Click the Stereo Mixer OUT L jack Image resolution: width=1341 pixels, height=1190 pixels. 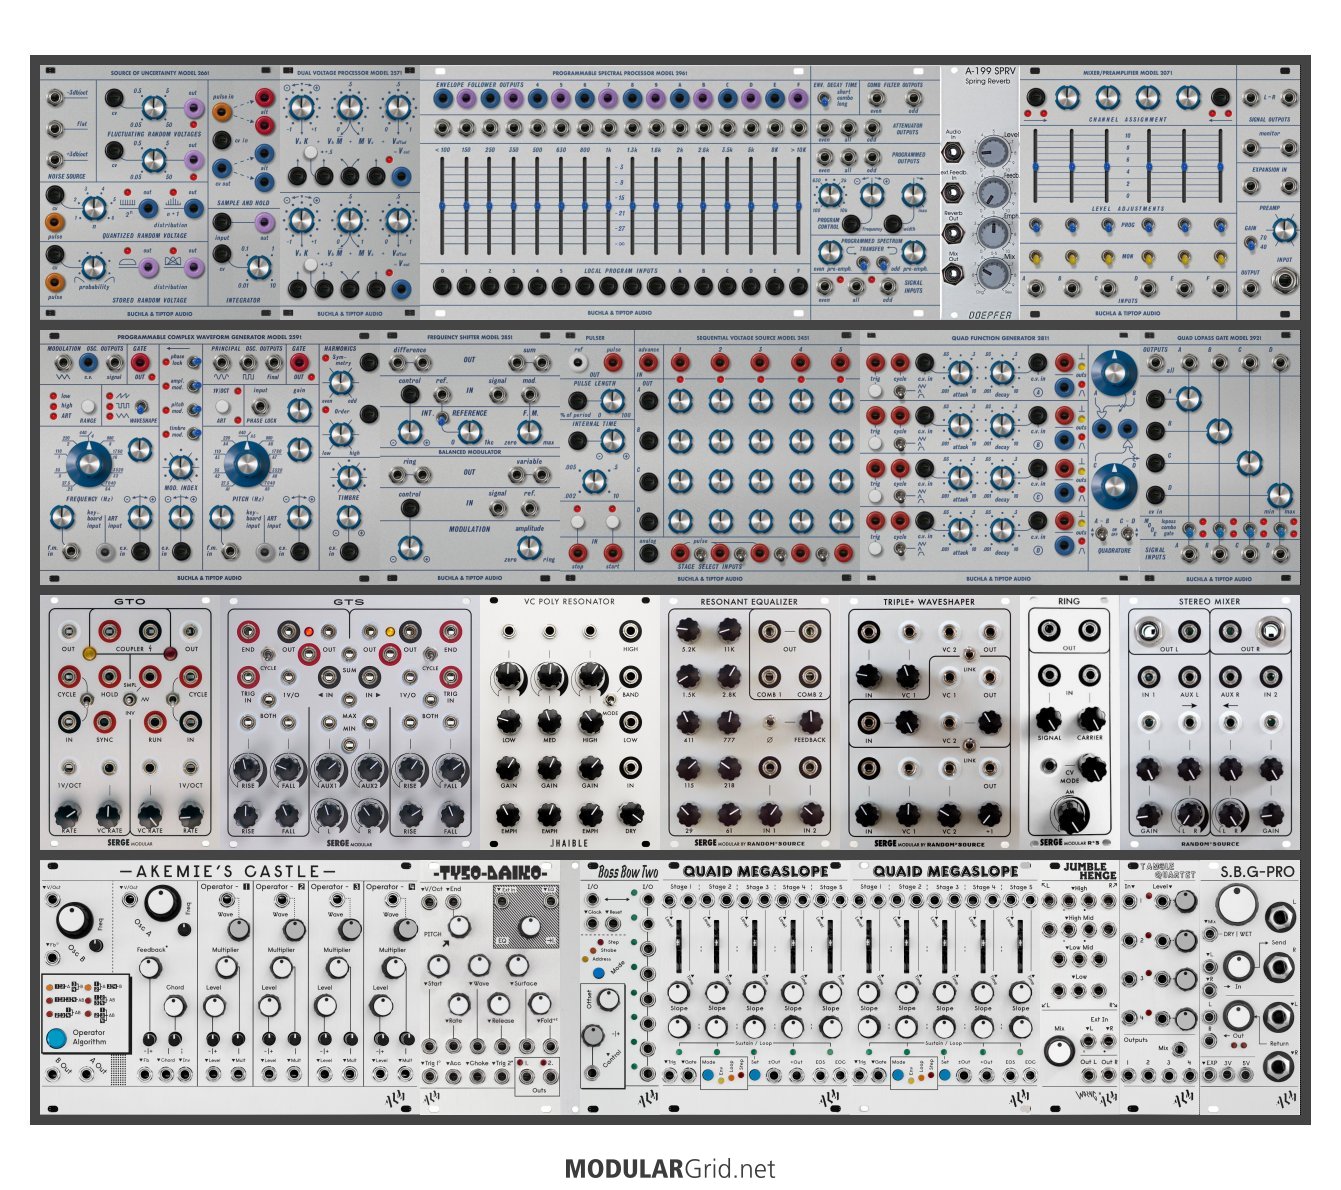pyautogui.click(x=1148, y=631)
